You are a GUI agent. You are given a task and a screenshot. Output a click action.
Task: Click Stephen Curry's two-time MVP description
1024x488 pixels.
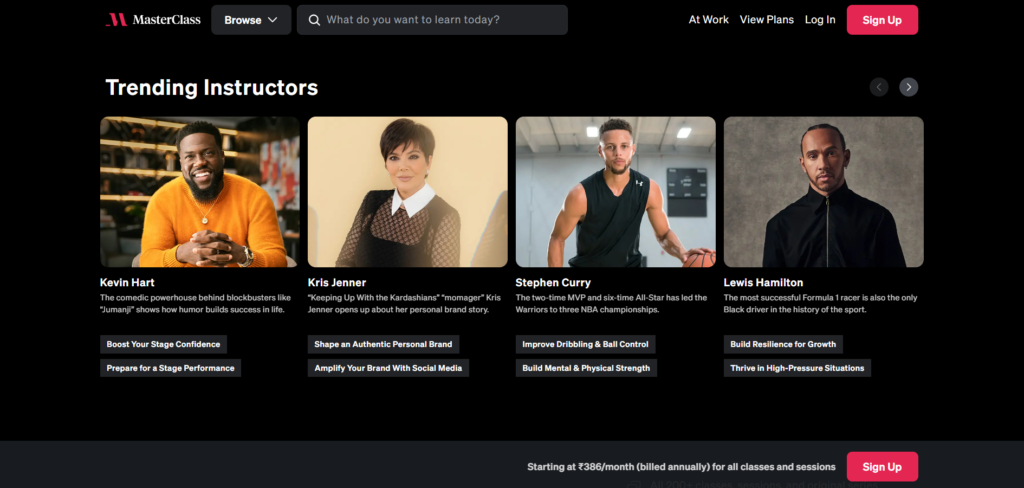[611, 303]
